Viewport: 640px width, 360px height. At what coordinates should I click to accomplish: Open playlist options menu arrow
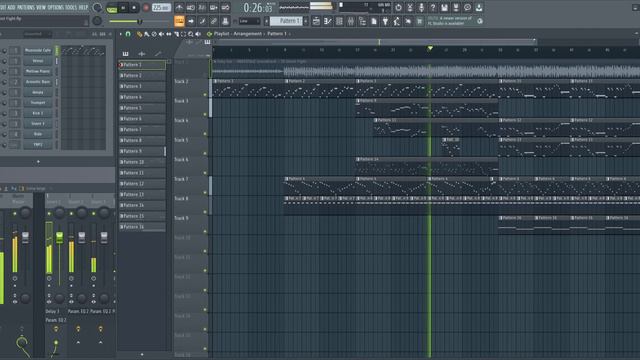click(121, 34)
